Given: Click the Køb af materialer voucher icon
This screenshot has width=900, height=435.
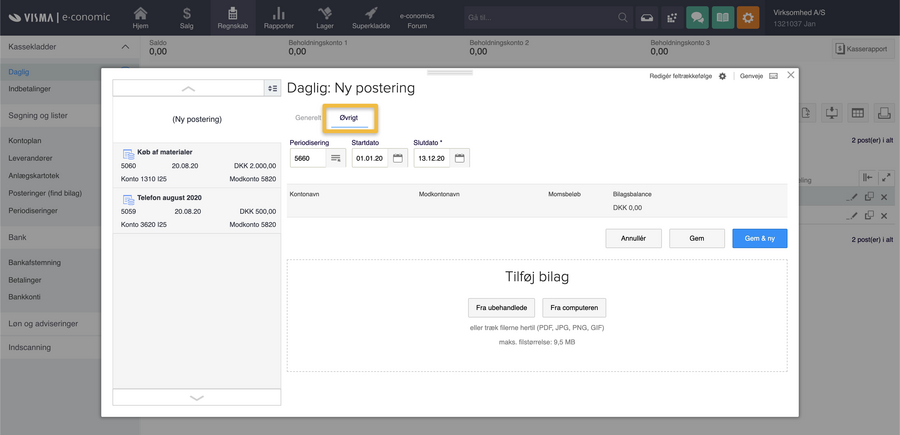Looking at the screenshot, I should (128, 153).
